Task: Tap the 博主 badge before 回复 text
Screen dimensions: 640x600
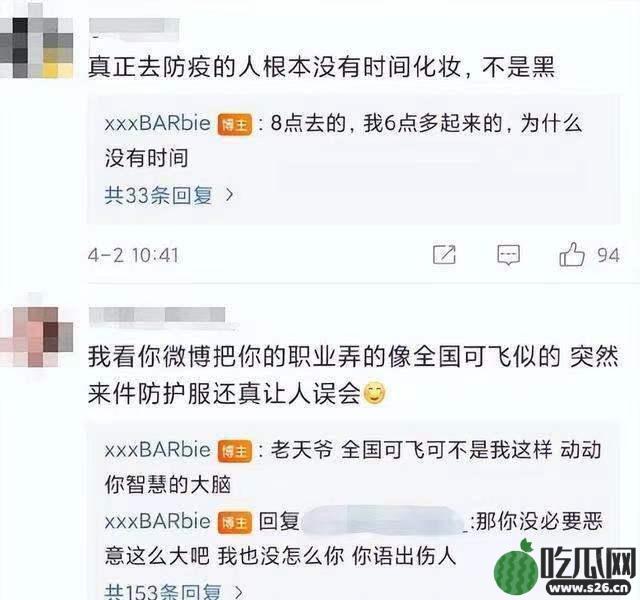Action: coord(235,522)
